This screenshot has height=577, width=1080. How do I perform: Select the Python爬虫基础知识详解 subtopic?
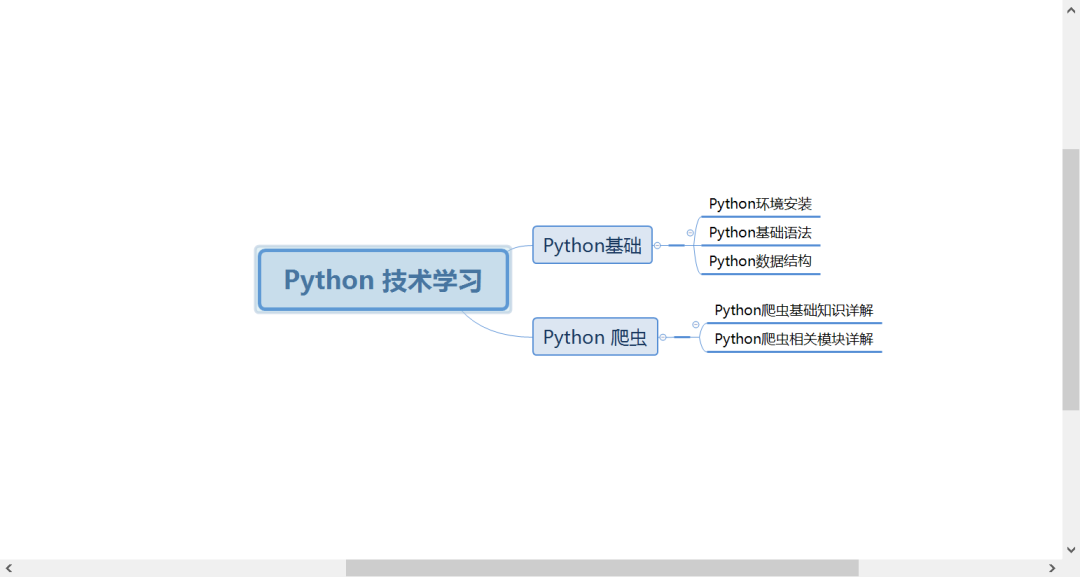click(x=795, y=310)
